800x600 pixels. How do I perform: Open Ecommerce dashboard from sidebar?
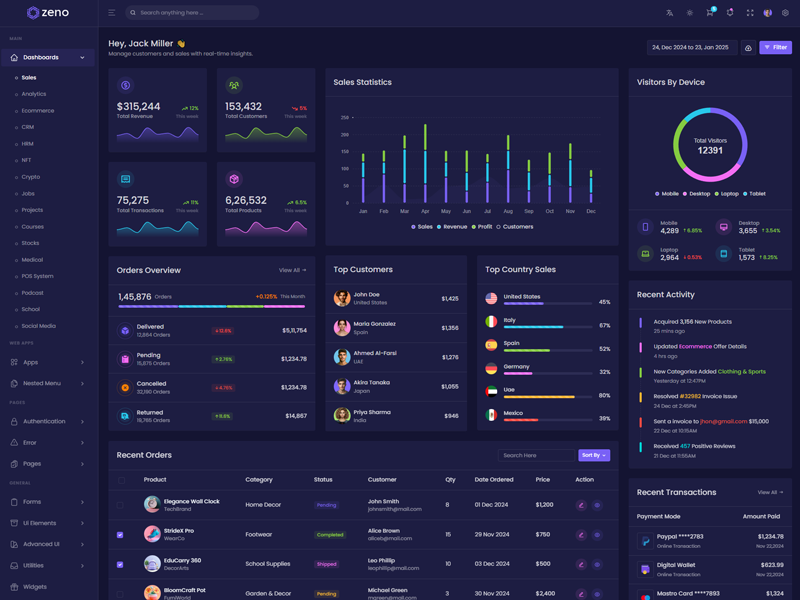[38, 111]
